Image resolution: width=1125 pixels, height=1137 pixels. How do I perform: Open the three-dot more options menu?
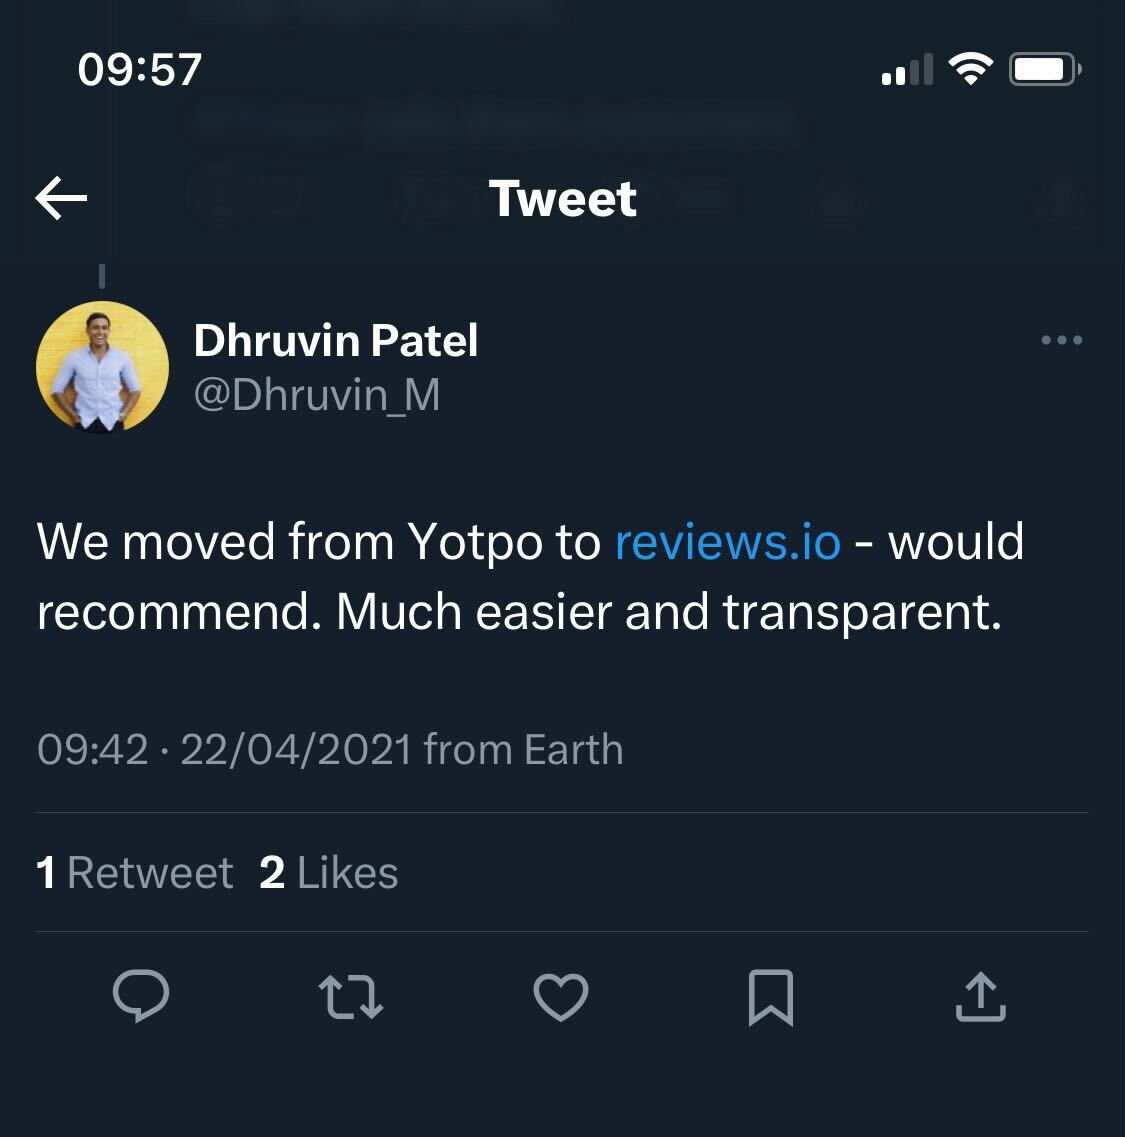point(1061,341)
